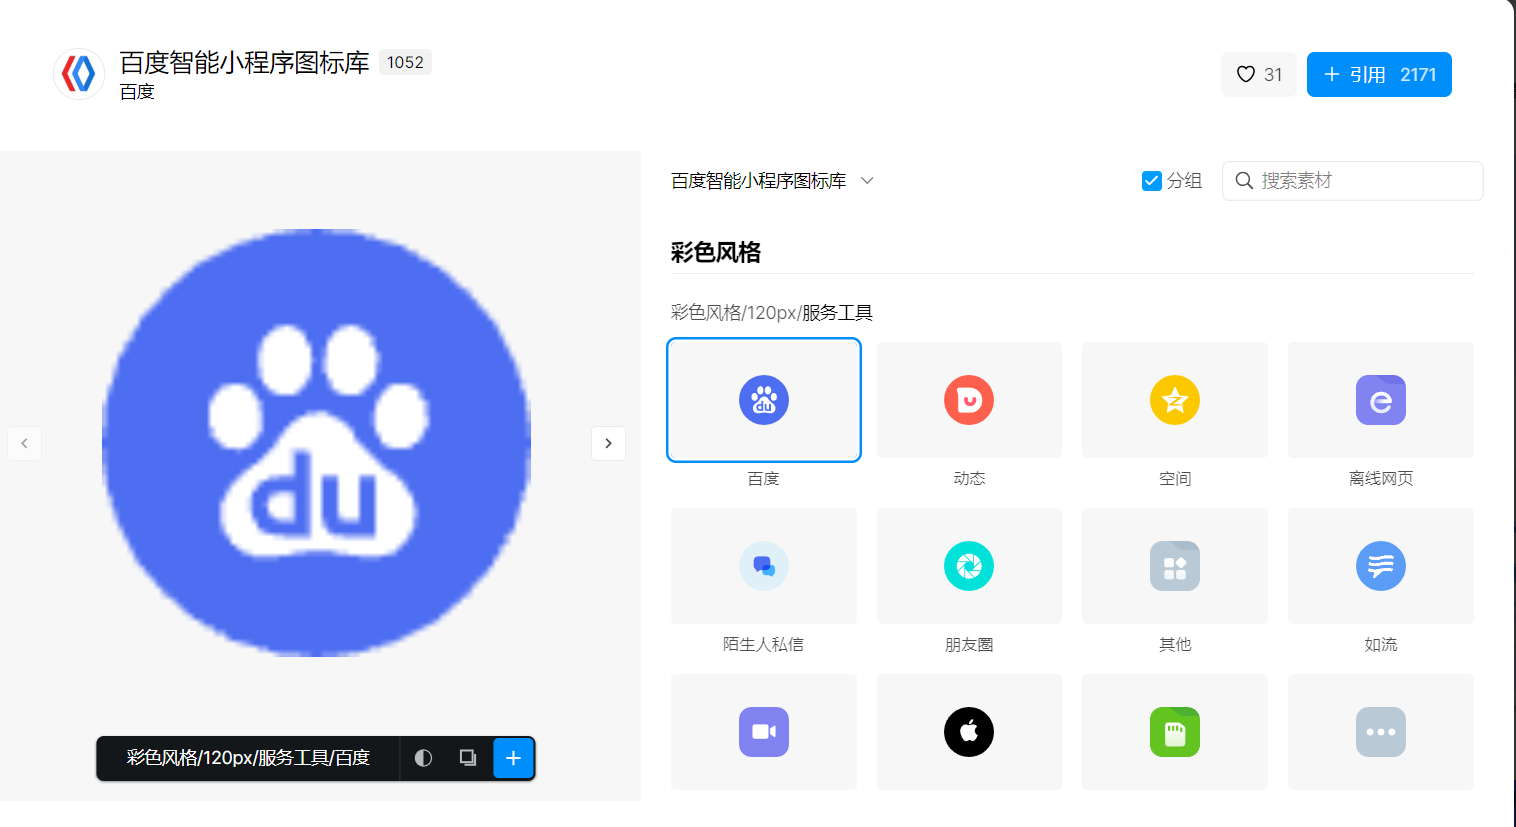The image size is (1516, 827).
Task: Uncheck the 分组 grouping checkbox
Action: tap(1151, 181)
